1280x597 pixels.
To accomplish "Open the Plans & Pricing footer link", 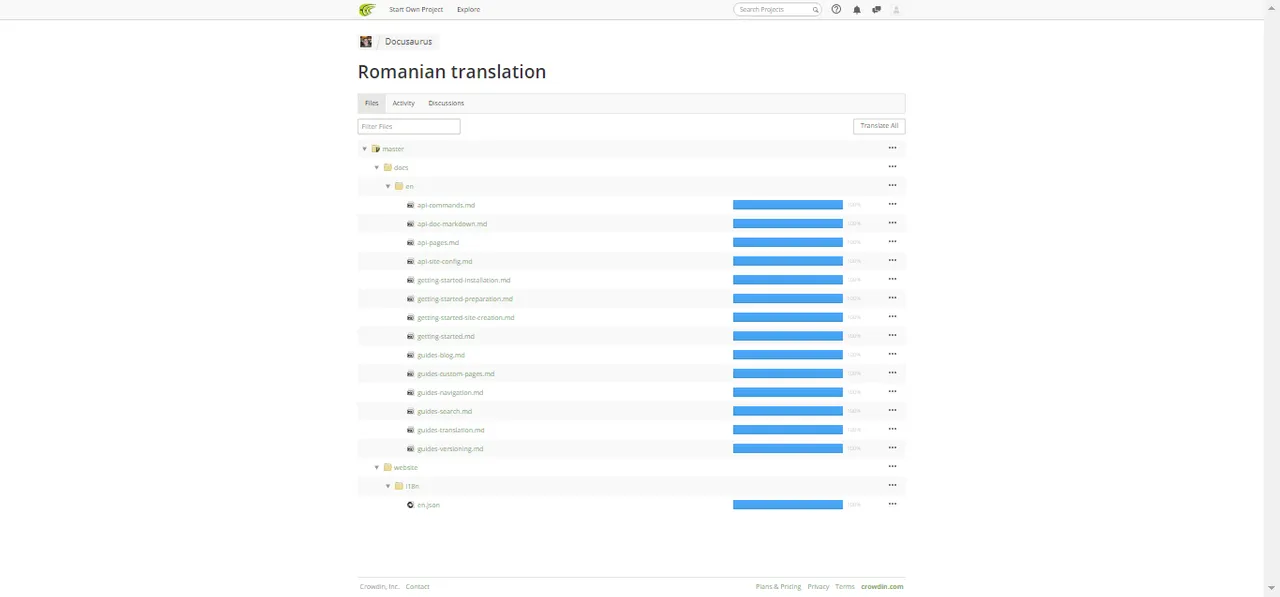I will point(778,587).
